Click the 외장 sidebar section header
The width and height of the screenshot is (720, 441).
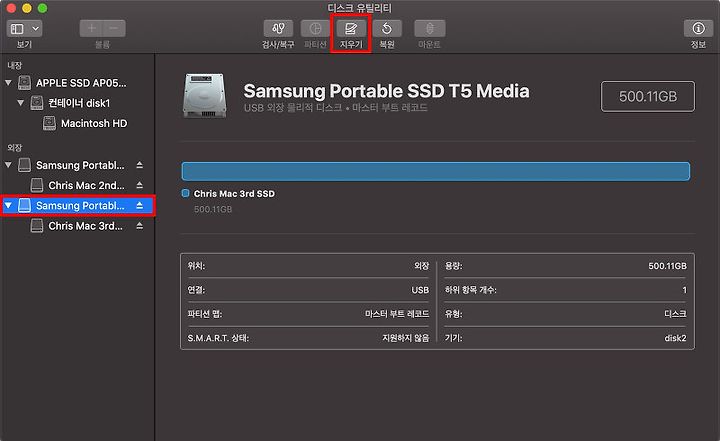[x=14, y=148]
